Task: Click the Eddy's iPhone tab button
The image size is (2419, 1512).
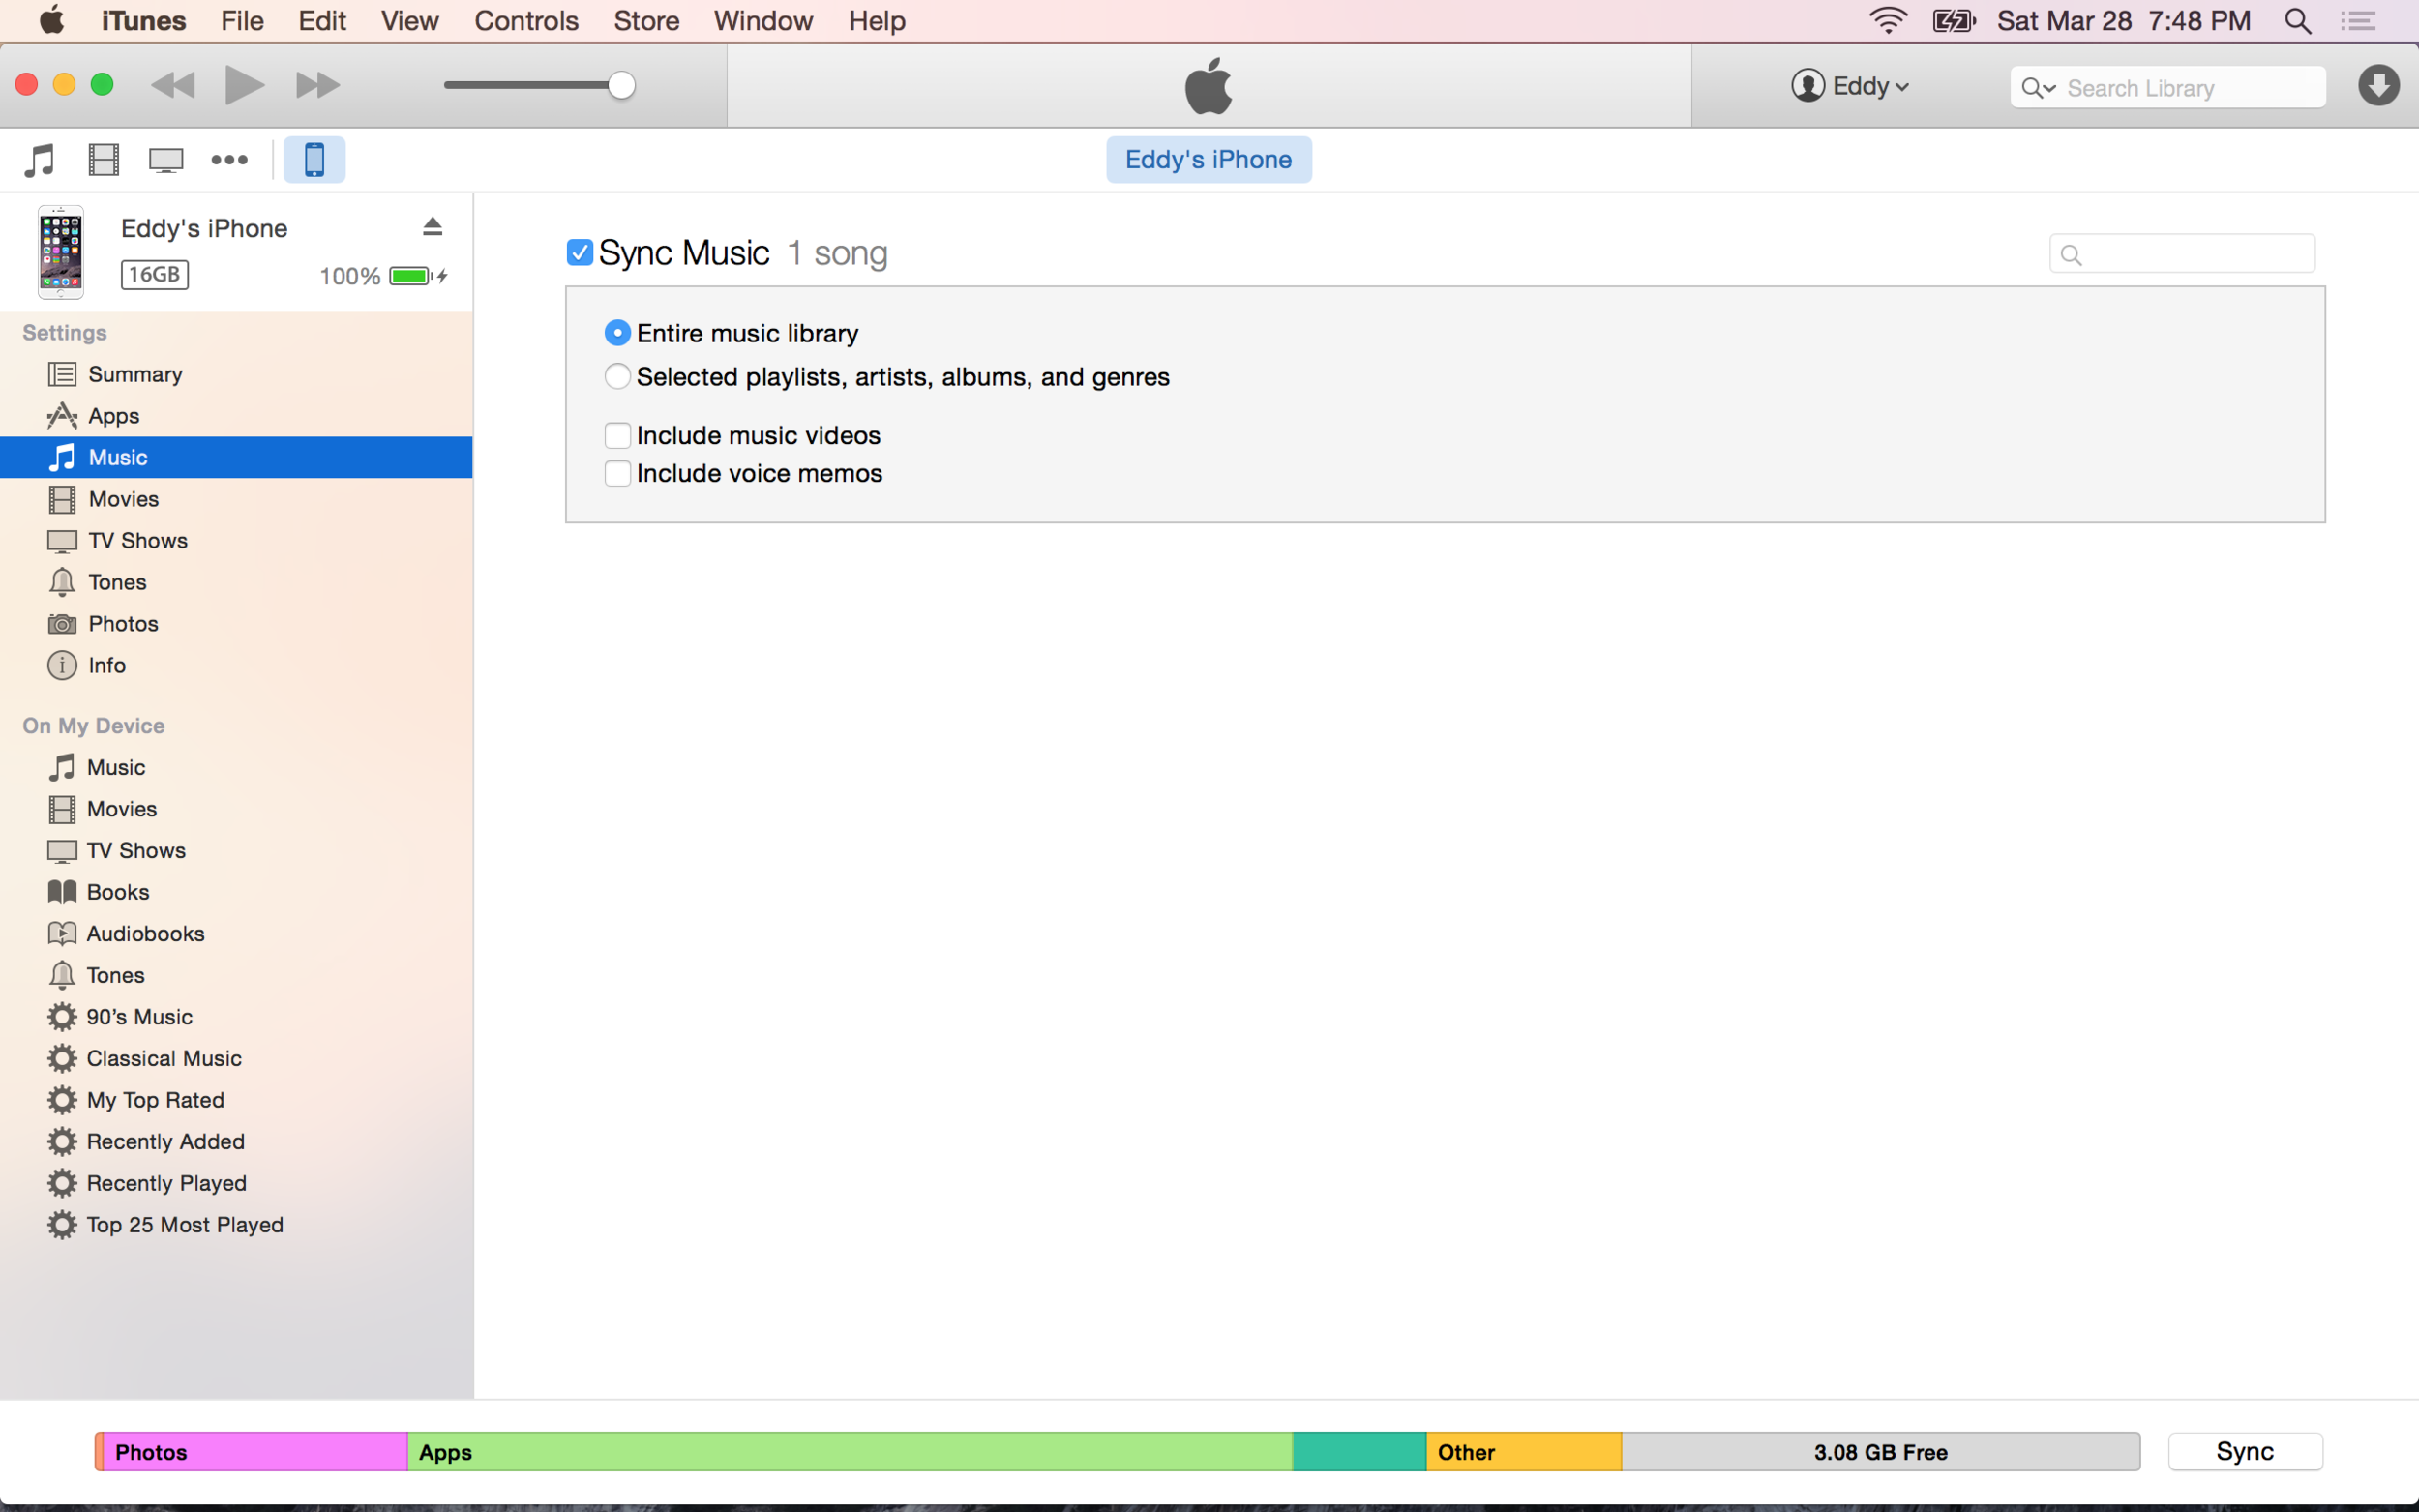Action: [1208, 160]
